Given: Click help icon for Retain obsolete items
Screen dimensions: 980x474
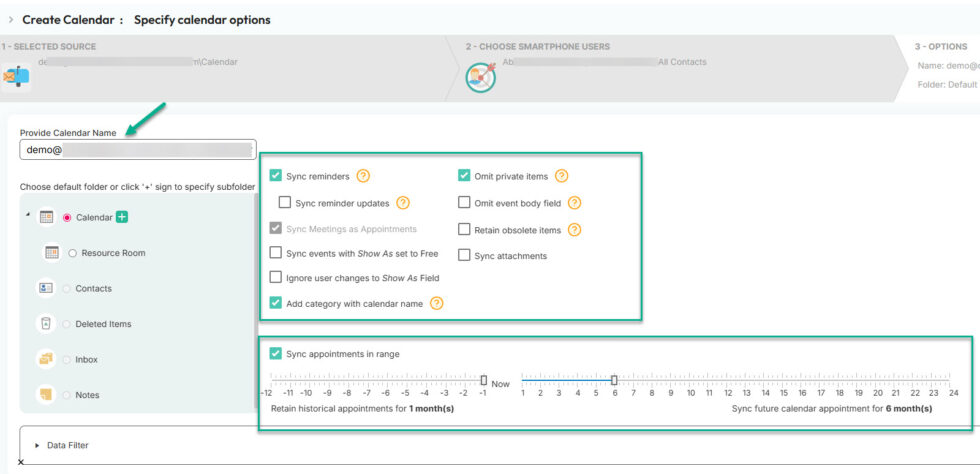Looking at the screenshot, I should tap(574, 229).
